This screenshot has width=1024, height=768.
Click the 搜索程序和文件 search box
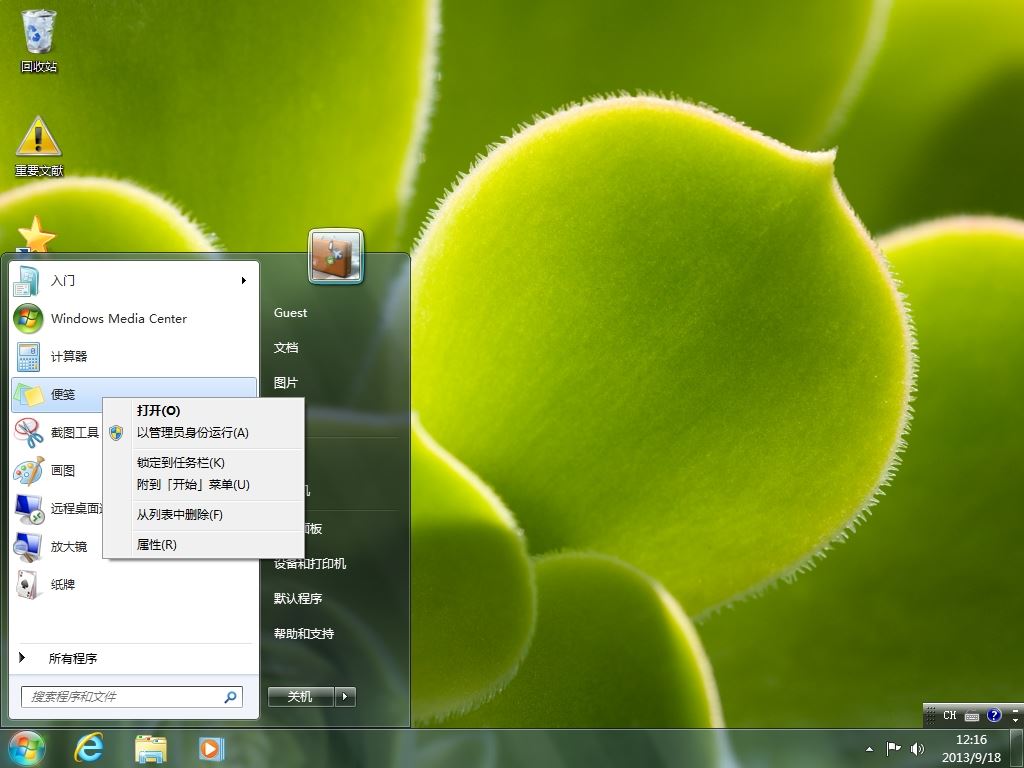tap(132, 697)
